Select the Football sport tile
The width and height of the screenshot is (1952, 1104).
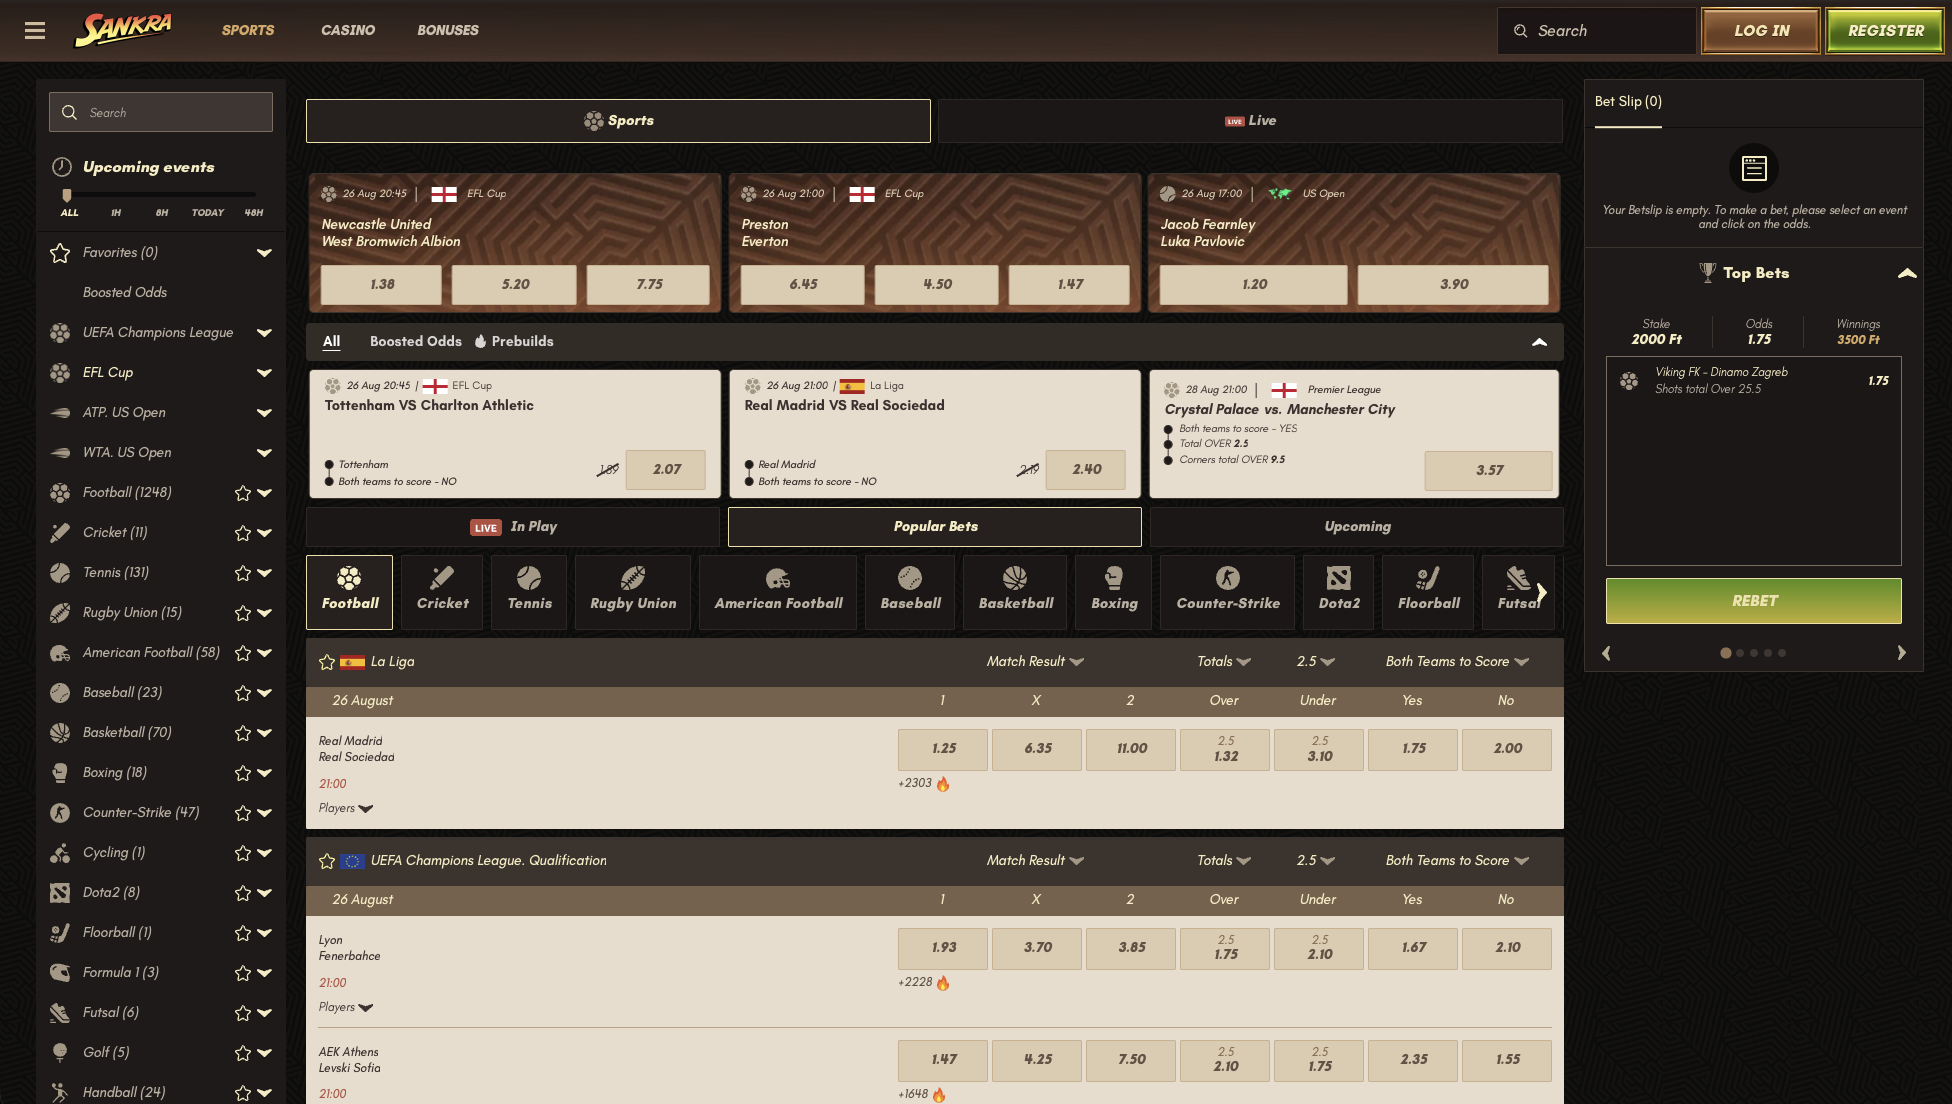349,592
